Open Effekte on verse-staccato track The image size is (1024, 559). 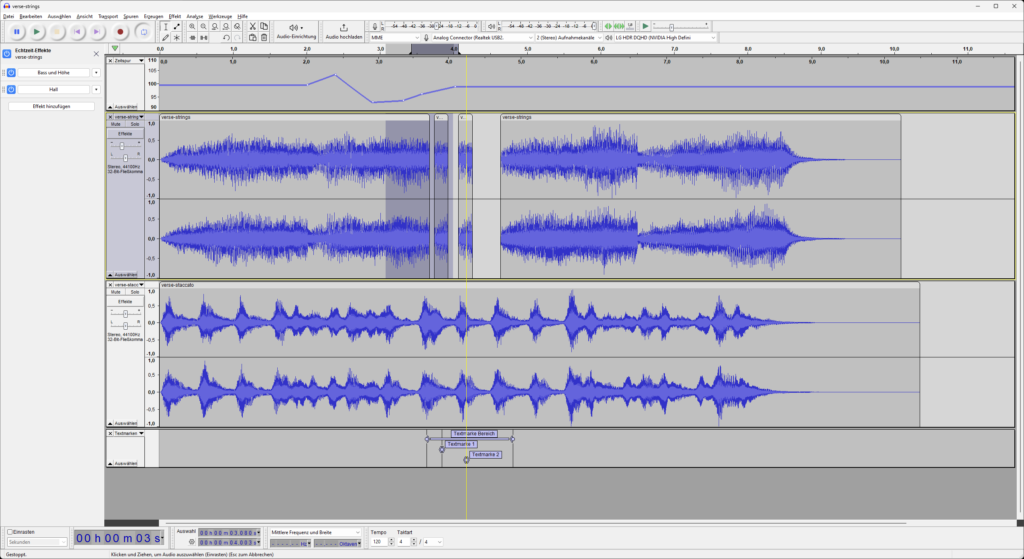(x=125, y=302)
